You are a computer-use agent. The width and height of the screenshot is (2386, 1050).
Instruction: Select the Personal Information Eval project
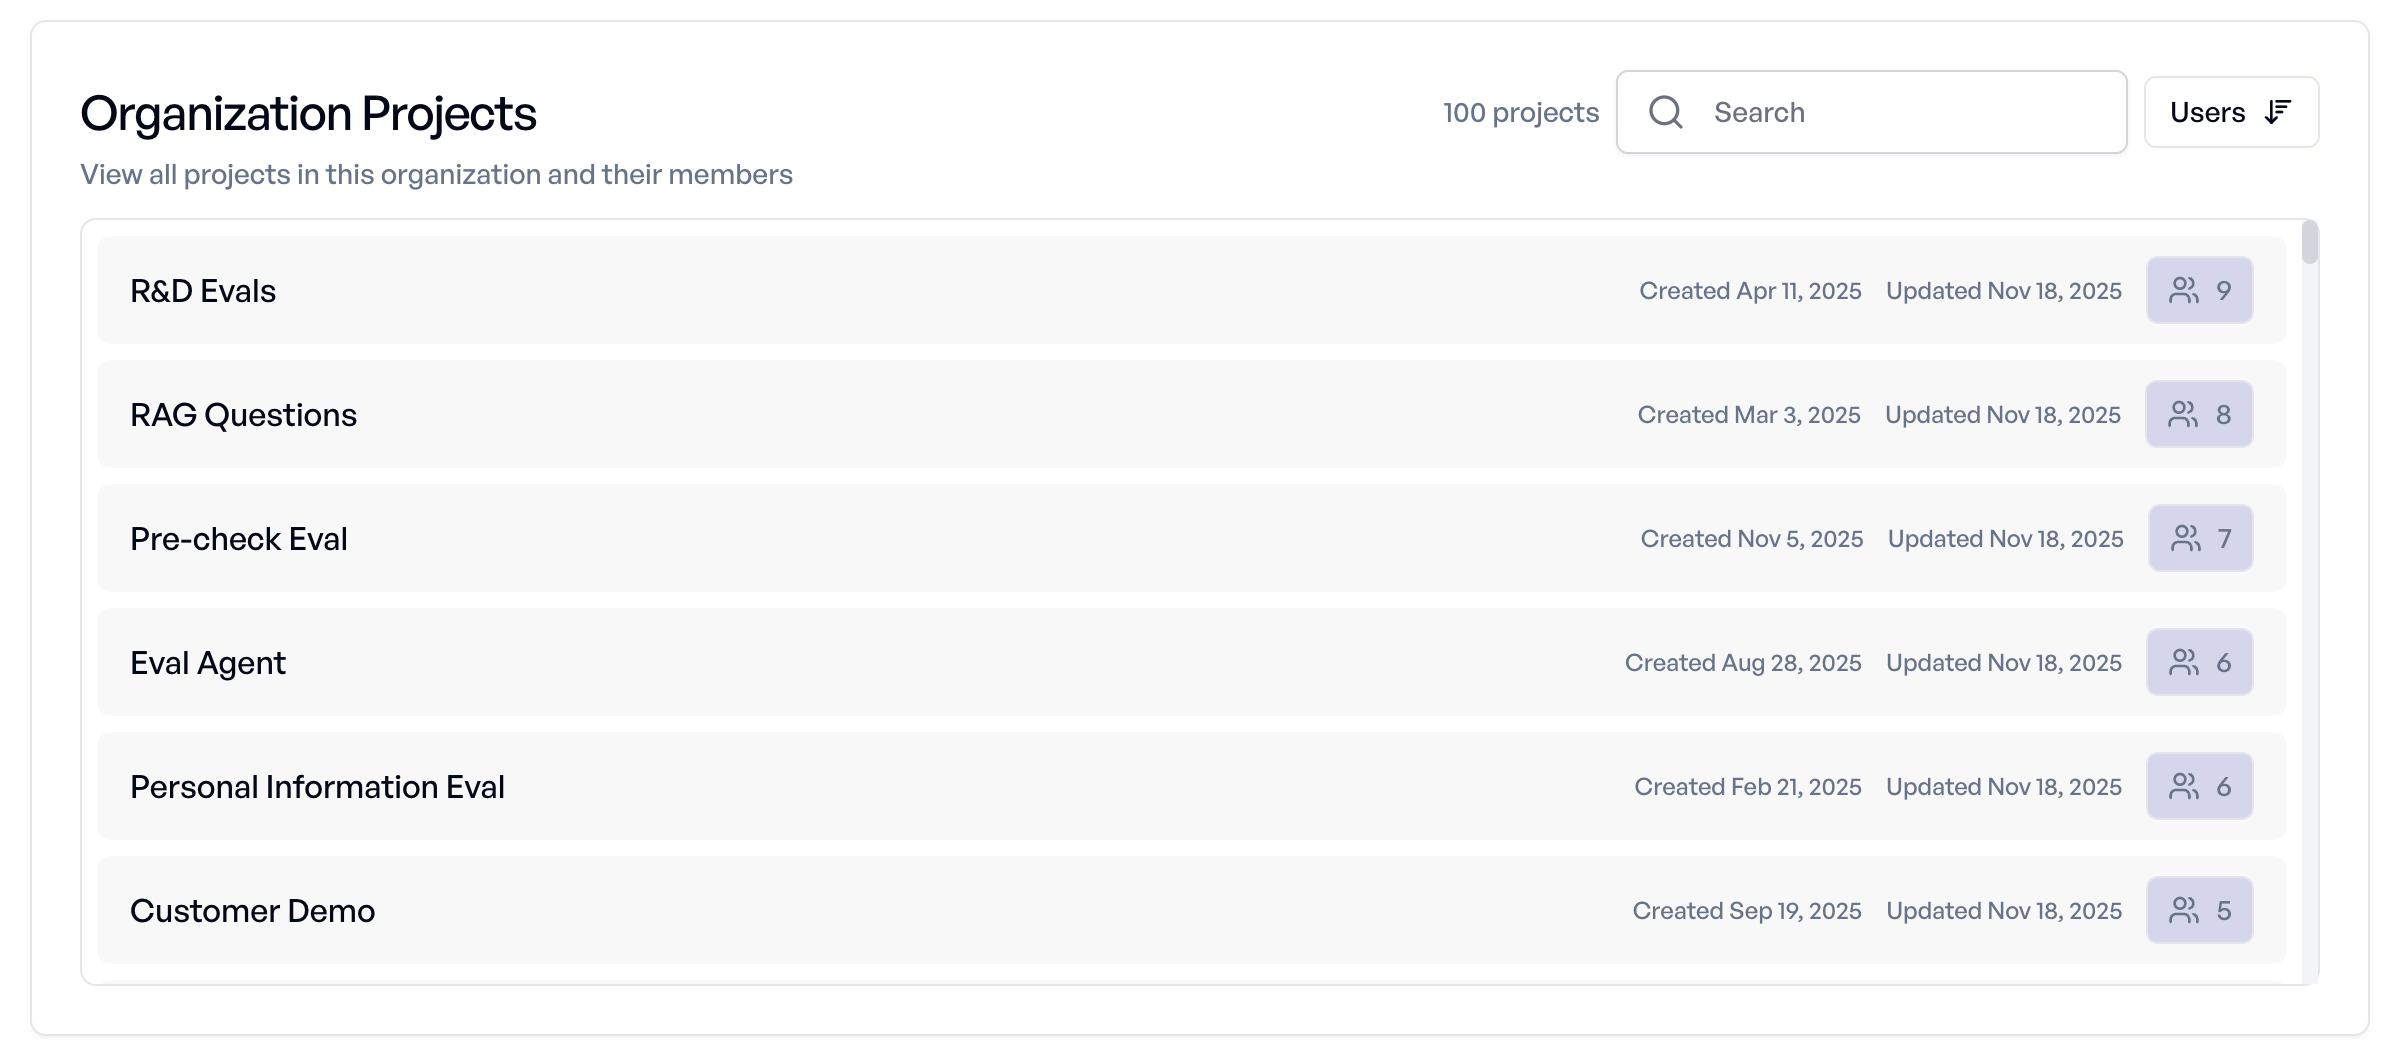coord(317,787)
